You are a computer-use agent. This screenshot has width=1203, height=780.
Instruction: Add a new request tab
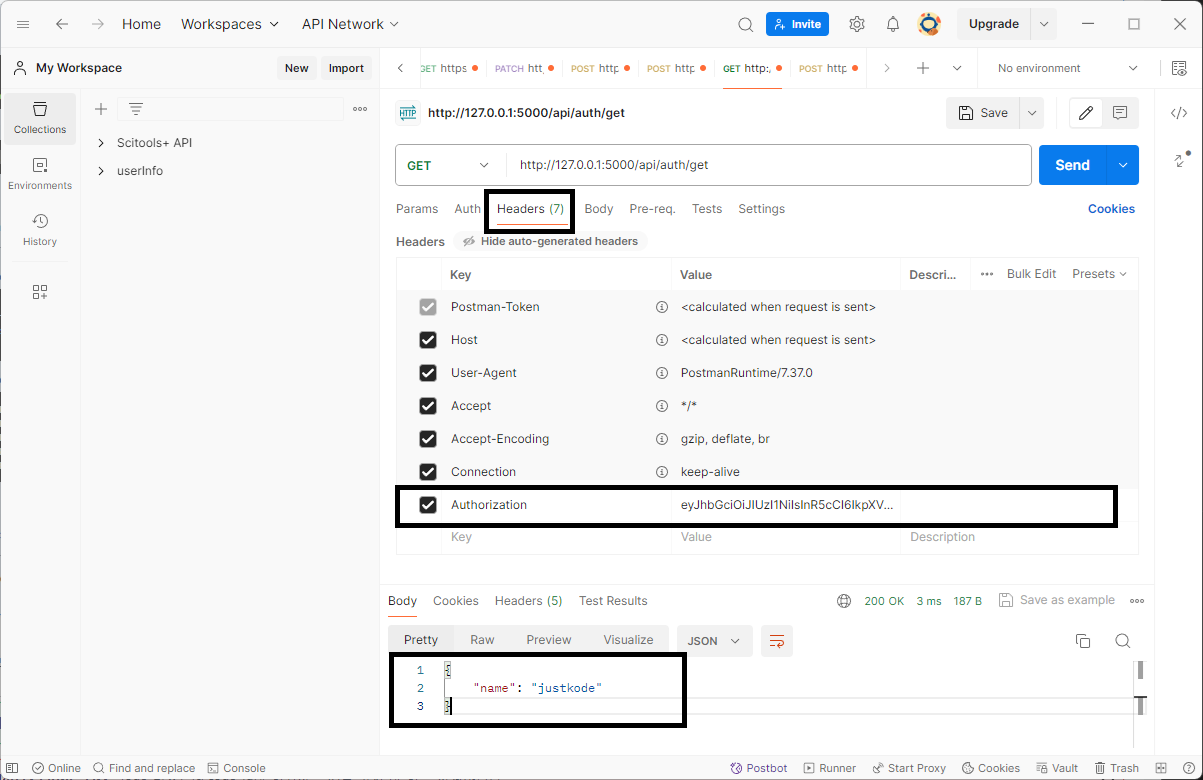923,68
